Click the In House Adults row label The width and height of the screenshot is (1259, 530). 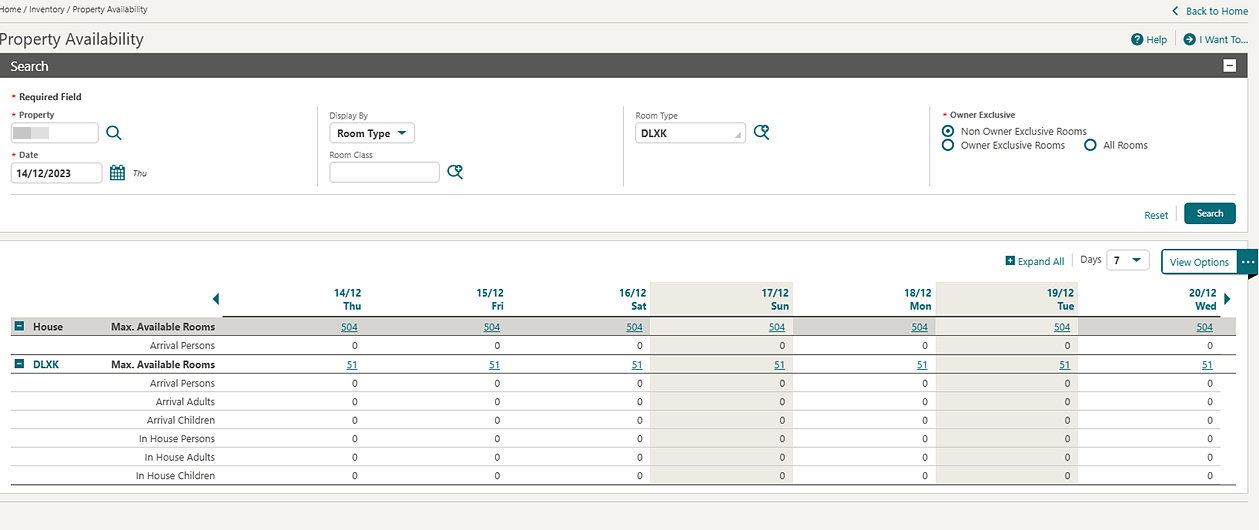(x=180, y=457)
